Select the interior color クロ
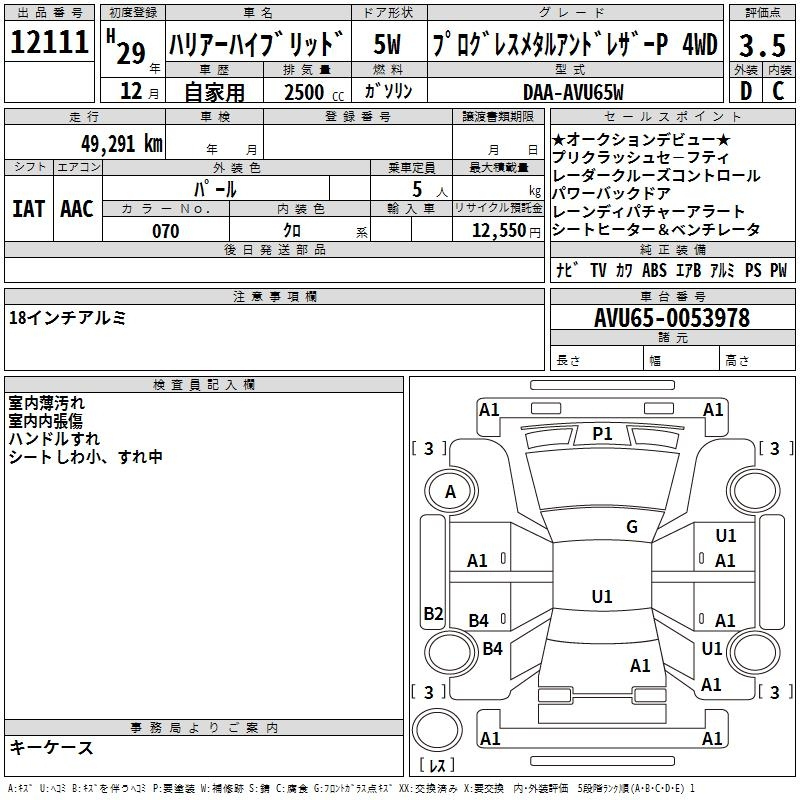The image size is (800, 800). click(x=292, y=231)
